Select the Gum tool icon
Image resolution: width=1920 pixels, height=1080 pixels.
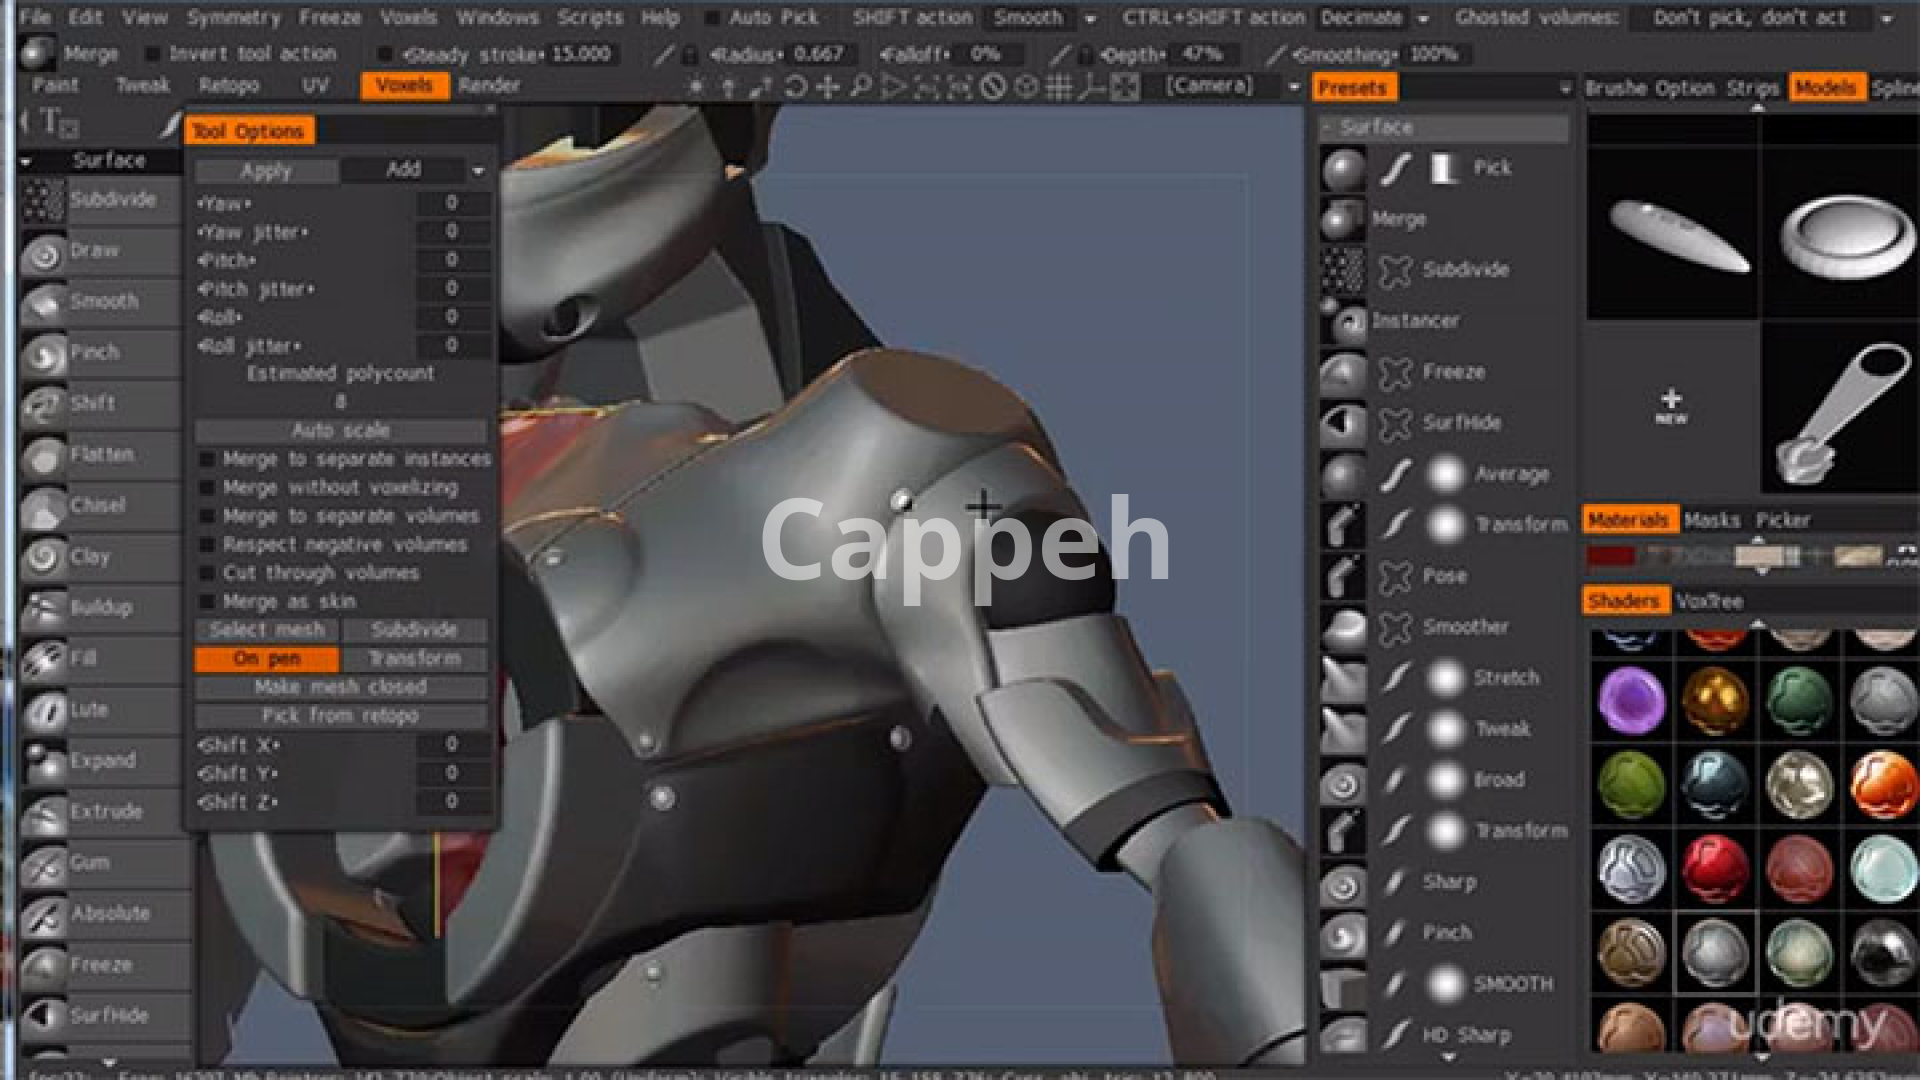(x=43, y=865)
